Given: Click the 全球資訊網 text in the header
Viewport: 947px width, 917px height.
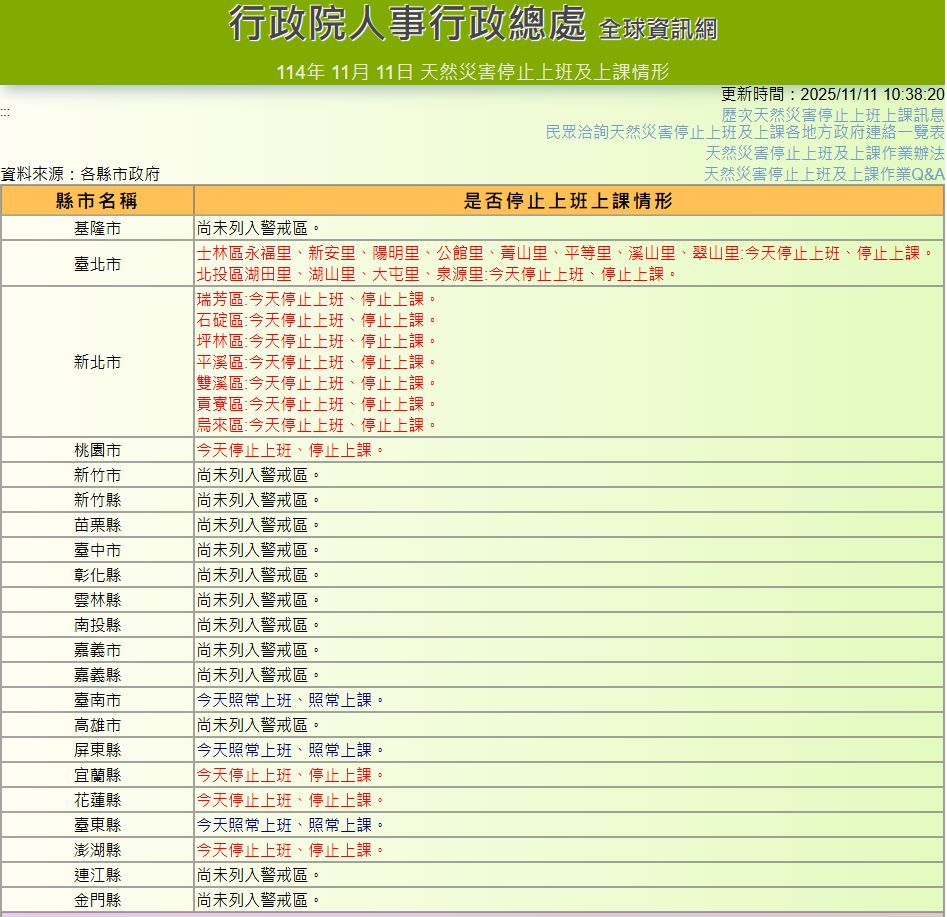Looking at the screenshot, I should point(658,29).
